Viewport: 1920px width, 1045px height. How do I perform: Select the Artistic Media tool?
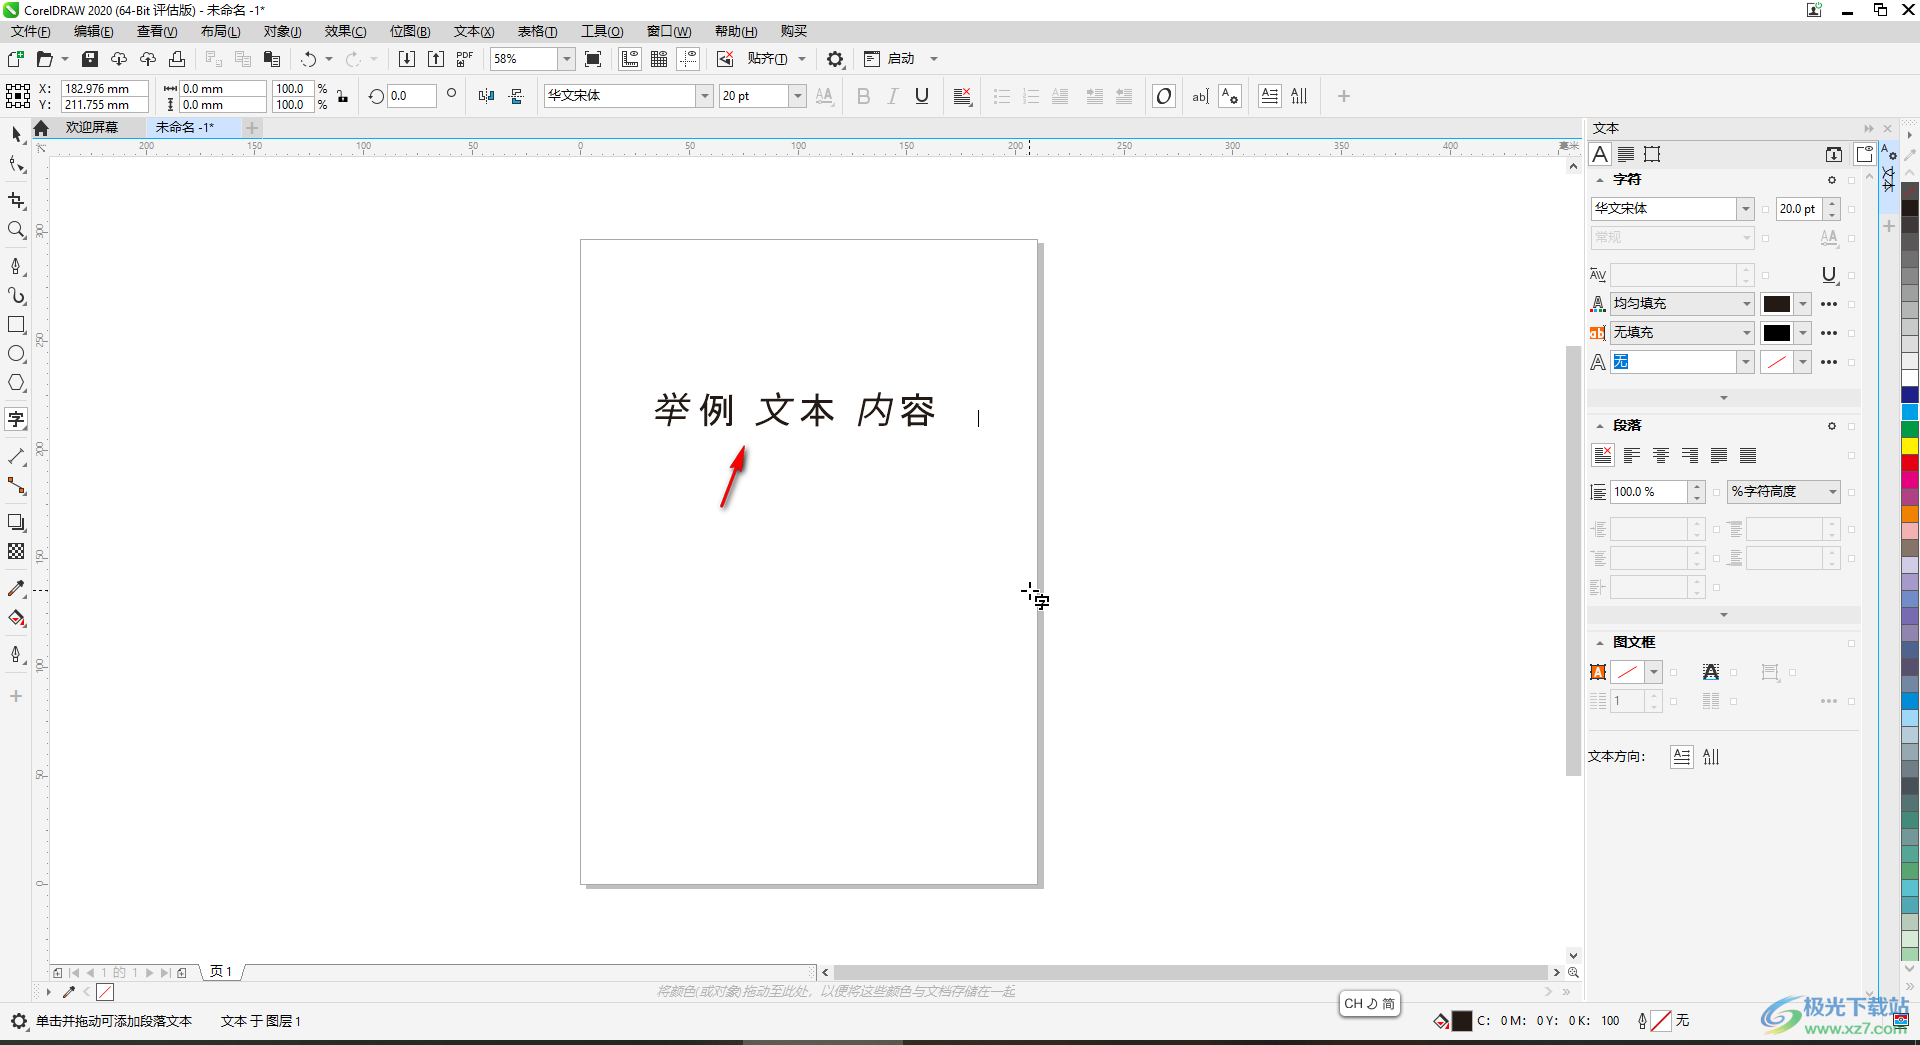coord(16,296)
